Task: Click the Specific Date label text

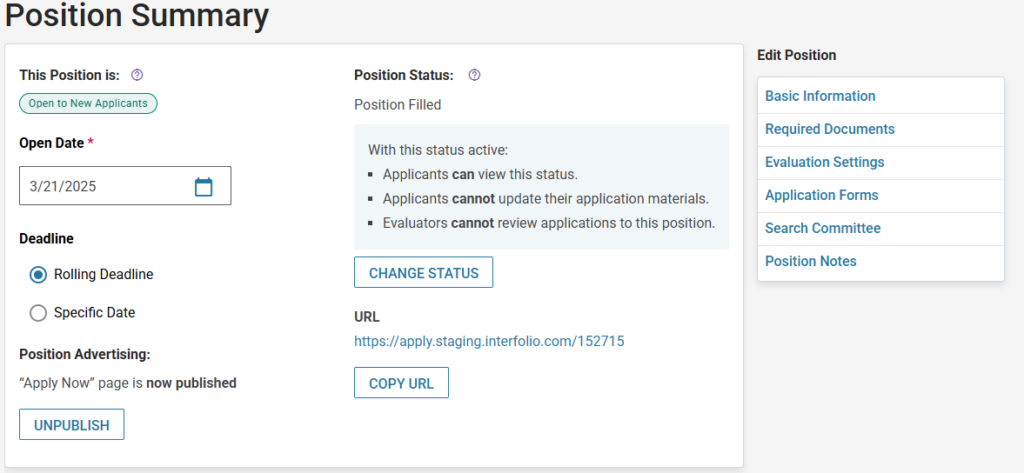Action: coord(95,312)
